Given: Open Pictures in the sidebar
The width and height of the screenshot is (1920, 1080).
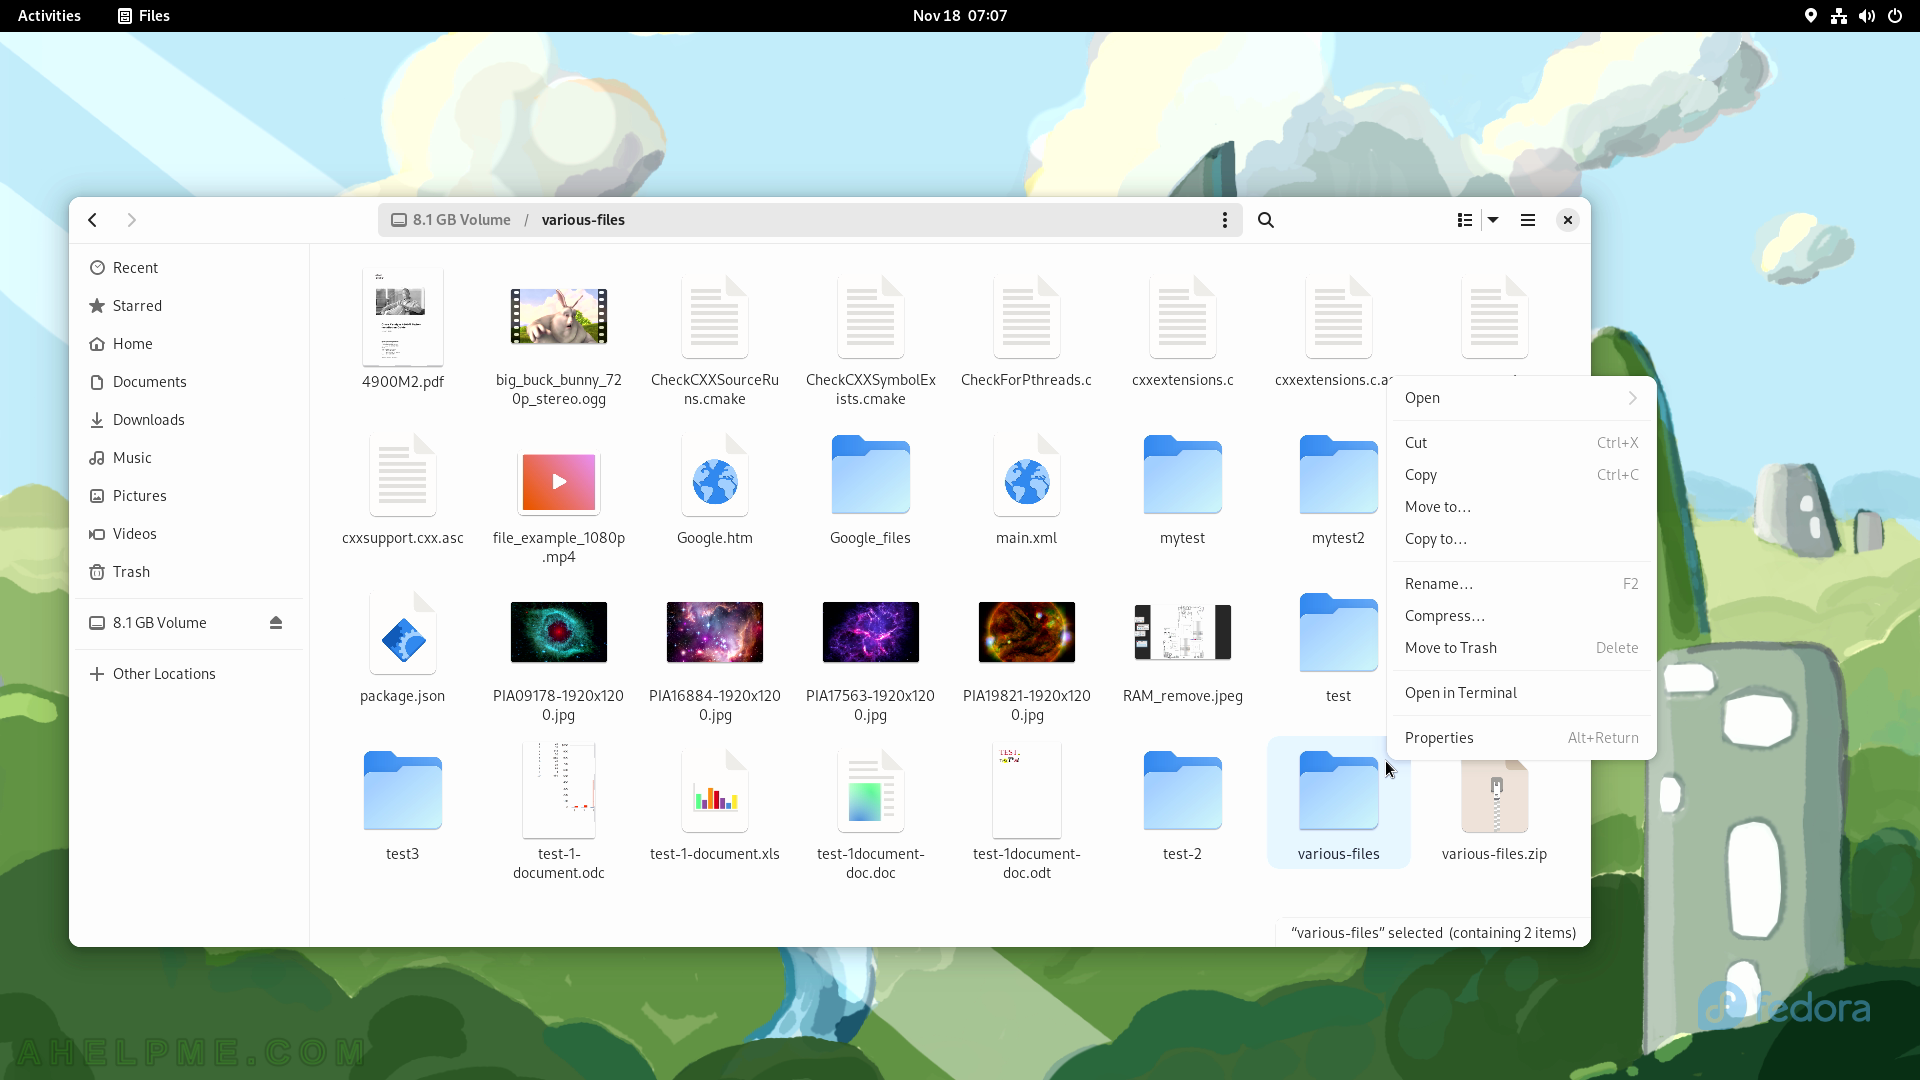Looking at the screenshot, I should point(190,496).
